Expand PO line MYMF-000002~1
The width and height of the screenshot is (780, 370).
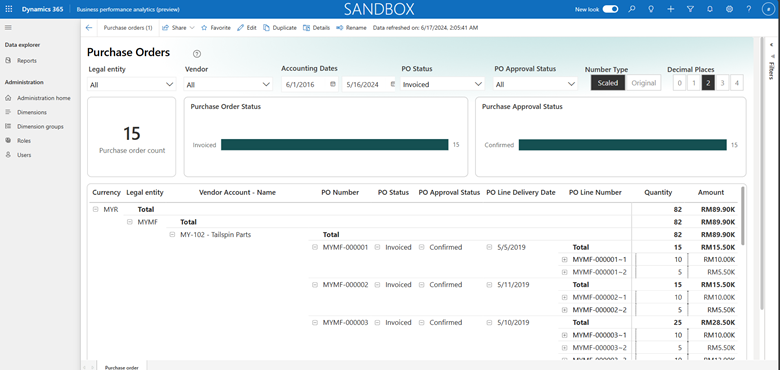click(565, 297)
